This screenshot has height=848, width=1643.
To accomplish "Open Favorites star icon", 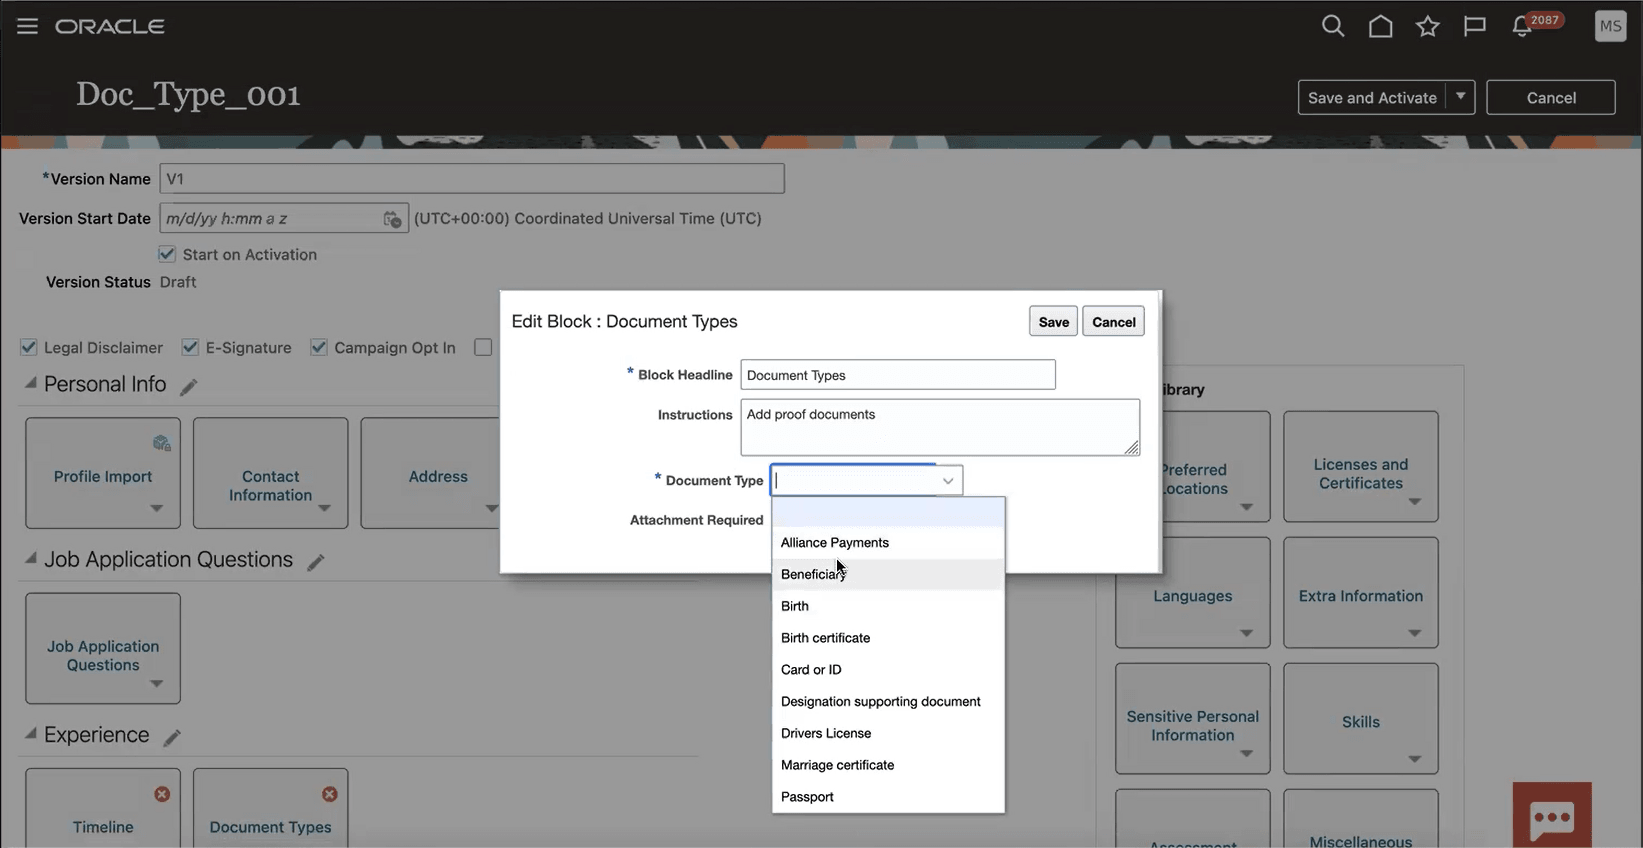I will coord(1427,26).
